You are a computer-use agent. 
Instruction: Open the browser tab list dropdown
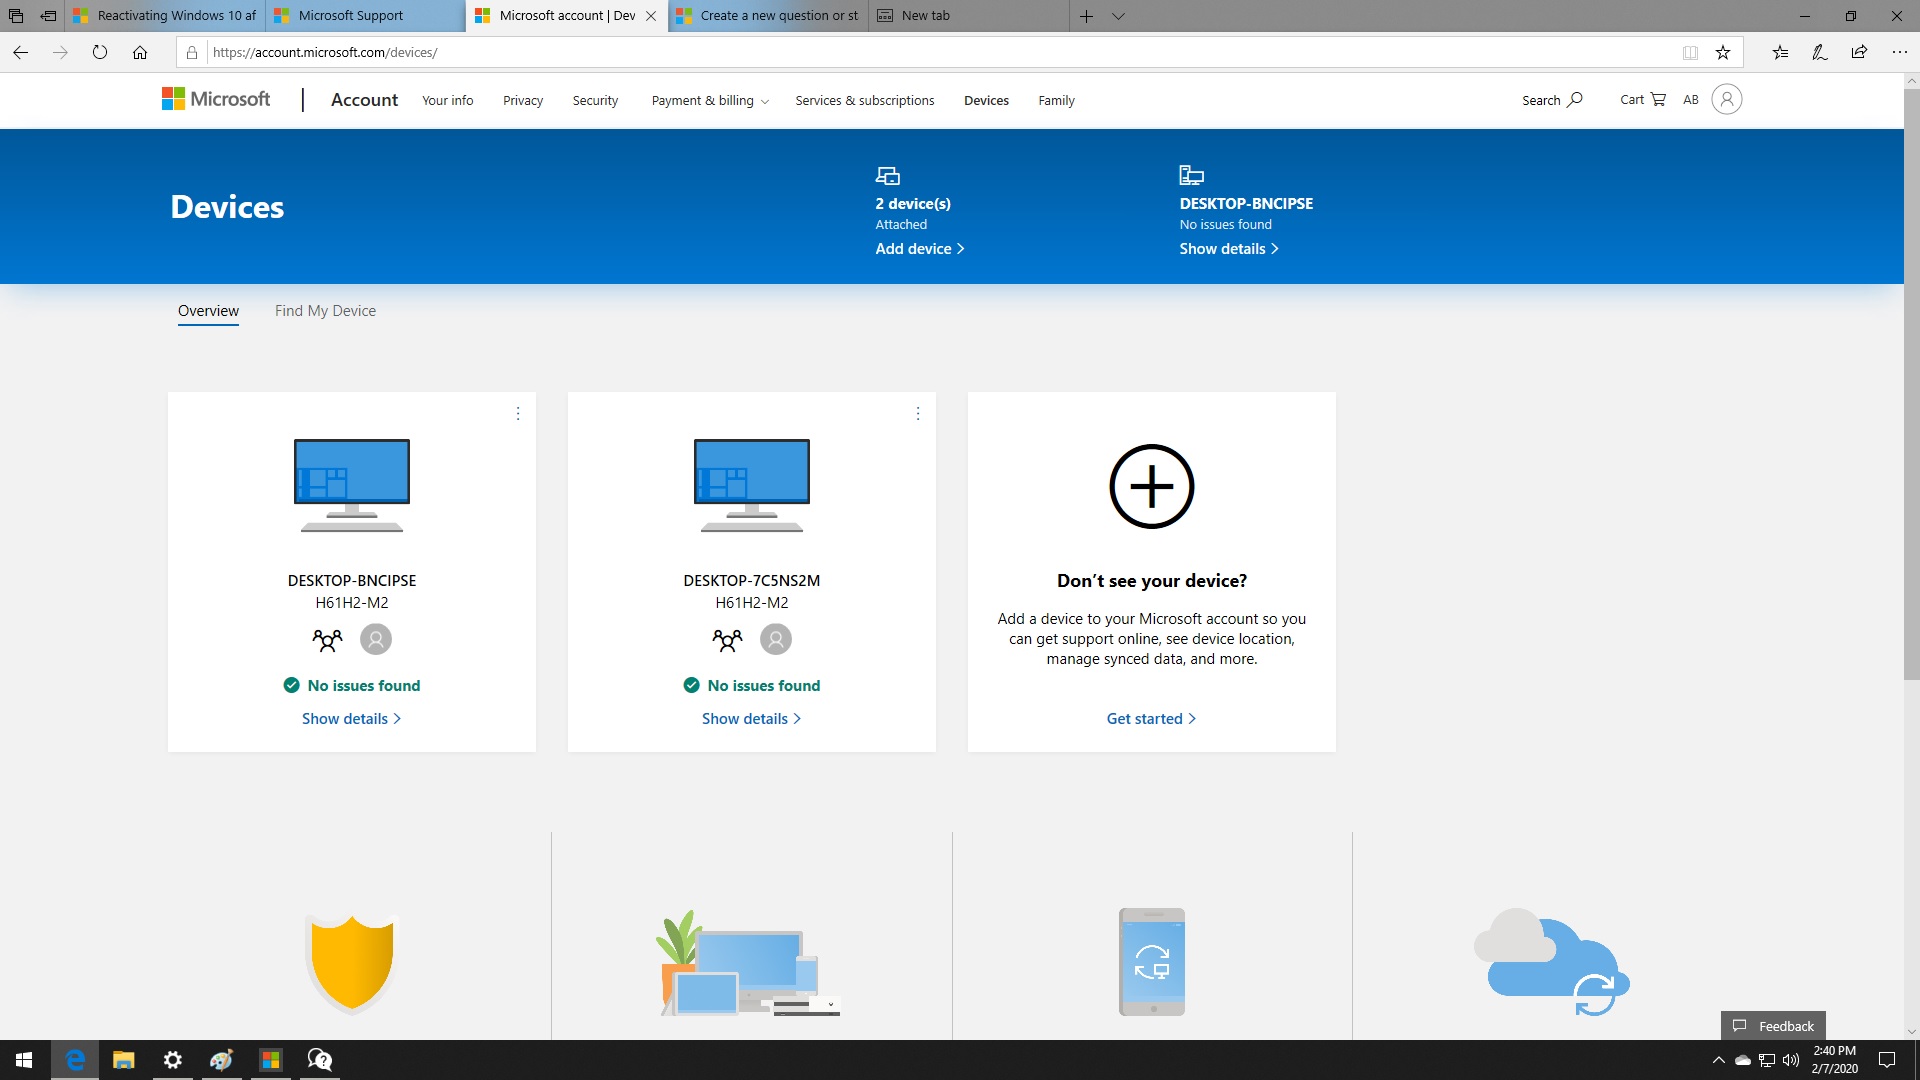click(x=1117, y=16)
